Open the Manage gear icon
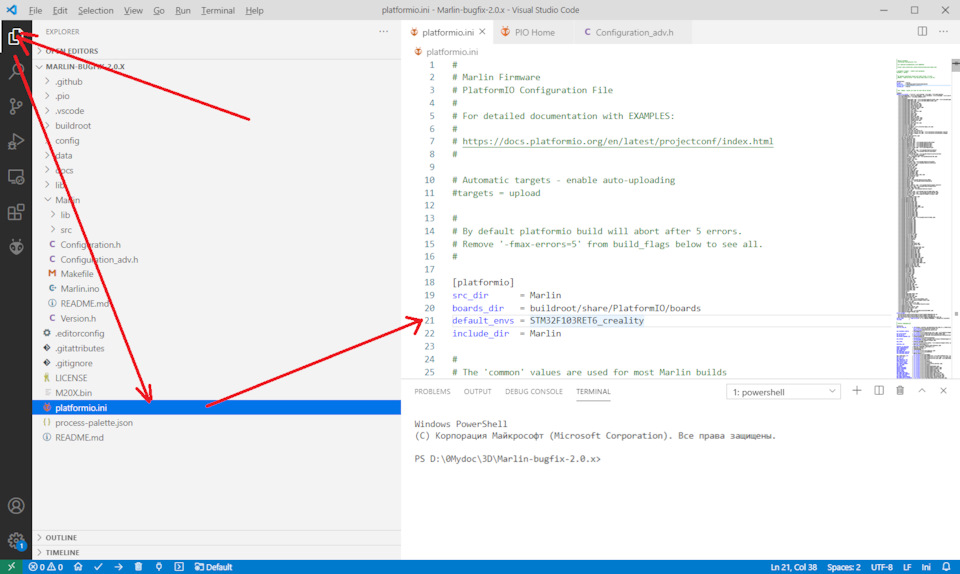The height and width of the screenshot is (574, 960). coord(16,541)
